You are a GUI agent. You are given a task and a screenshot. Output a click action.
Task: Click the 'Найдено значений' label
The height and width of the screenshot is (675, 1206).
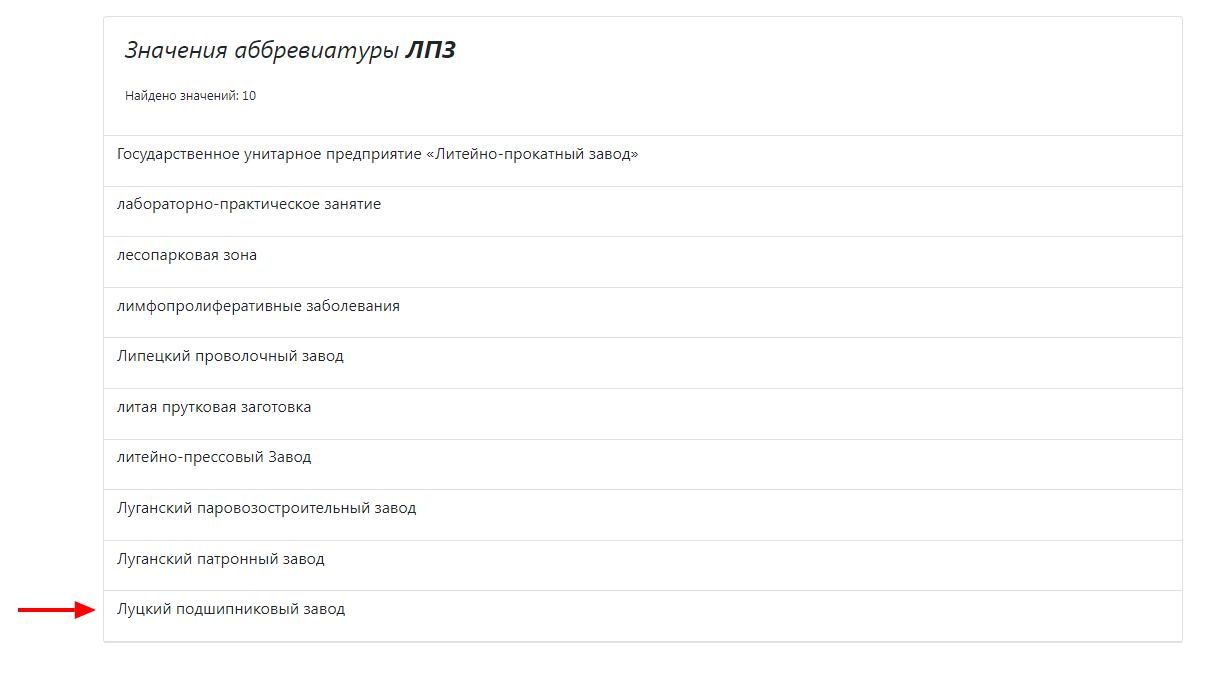point(181,96)
